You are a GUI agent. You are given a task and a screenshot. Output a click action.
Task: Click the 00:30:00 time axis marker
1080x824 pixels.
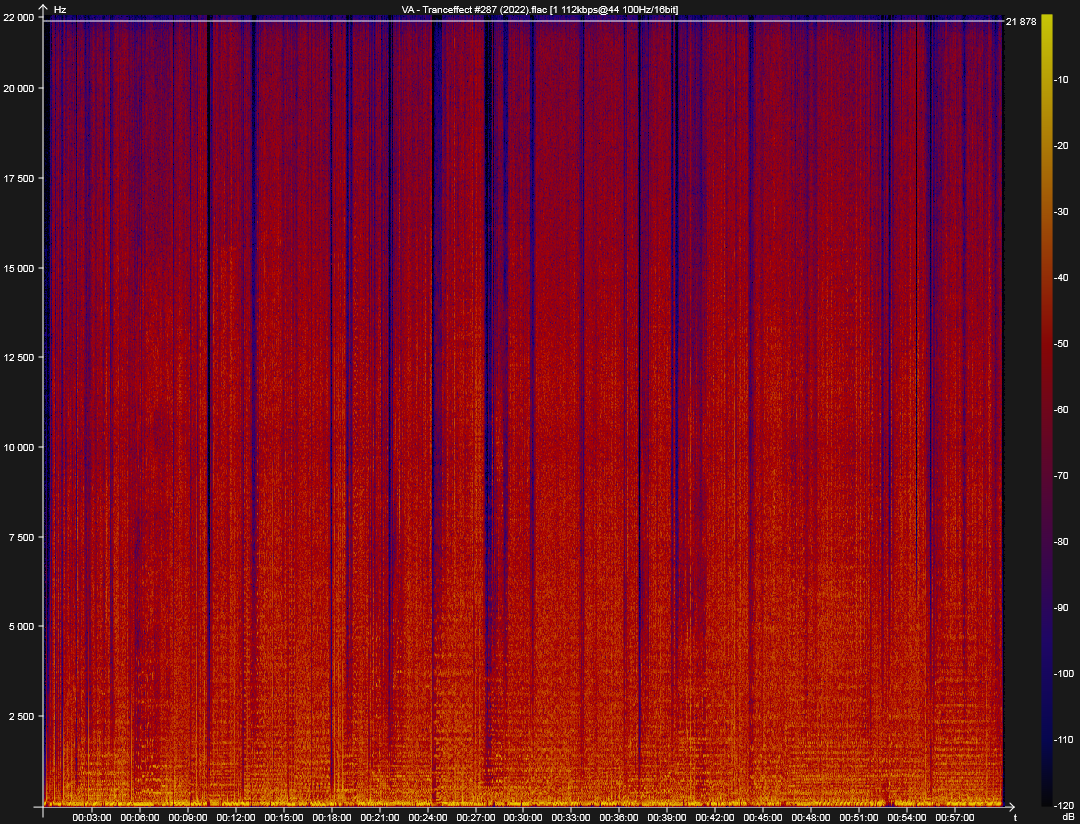(523, 816)
